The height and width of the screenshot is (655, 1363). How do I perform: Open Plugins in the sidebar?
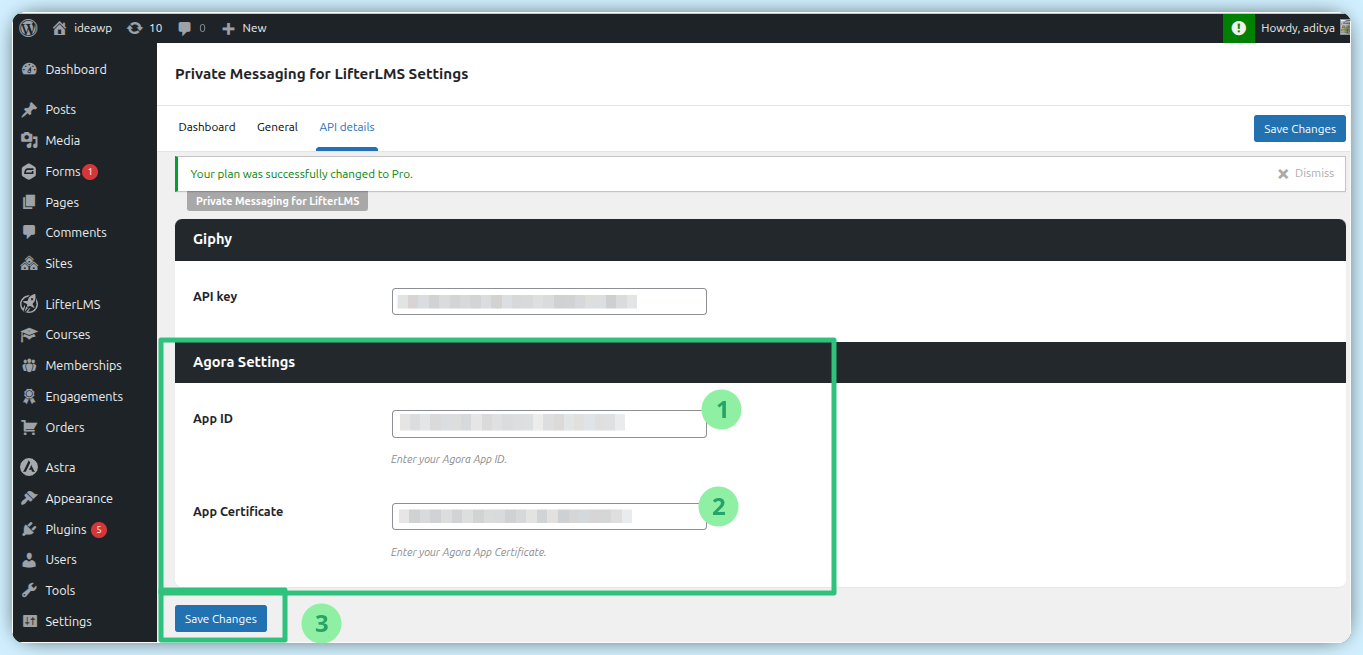(x=65, y=529)
